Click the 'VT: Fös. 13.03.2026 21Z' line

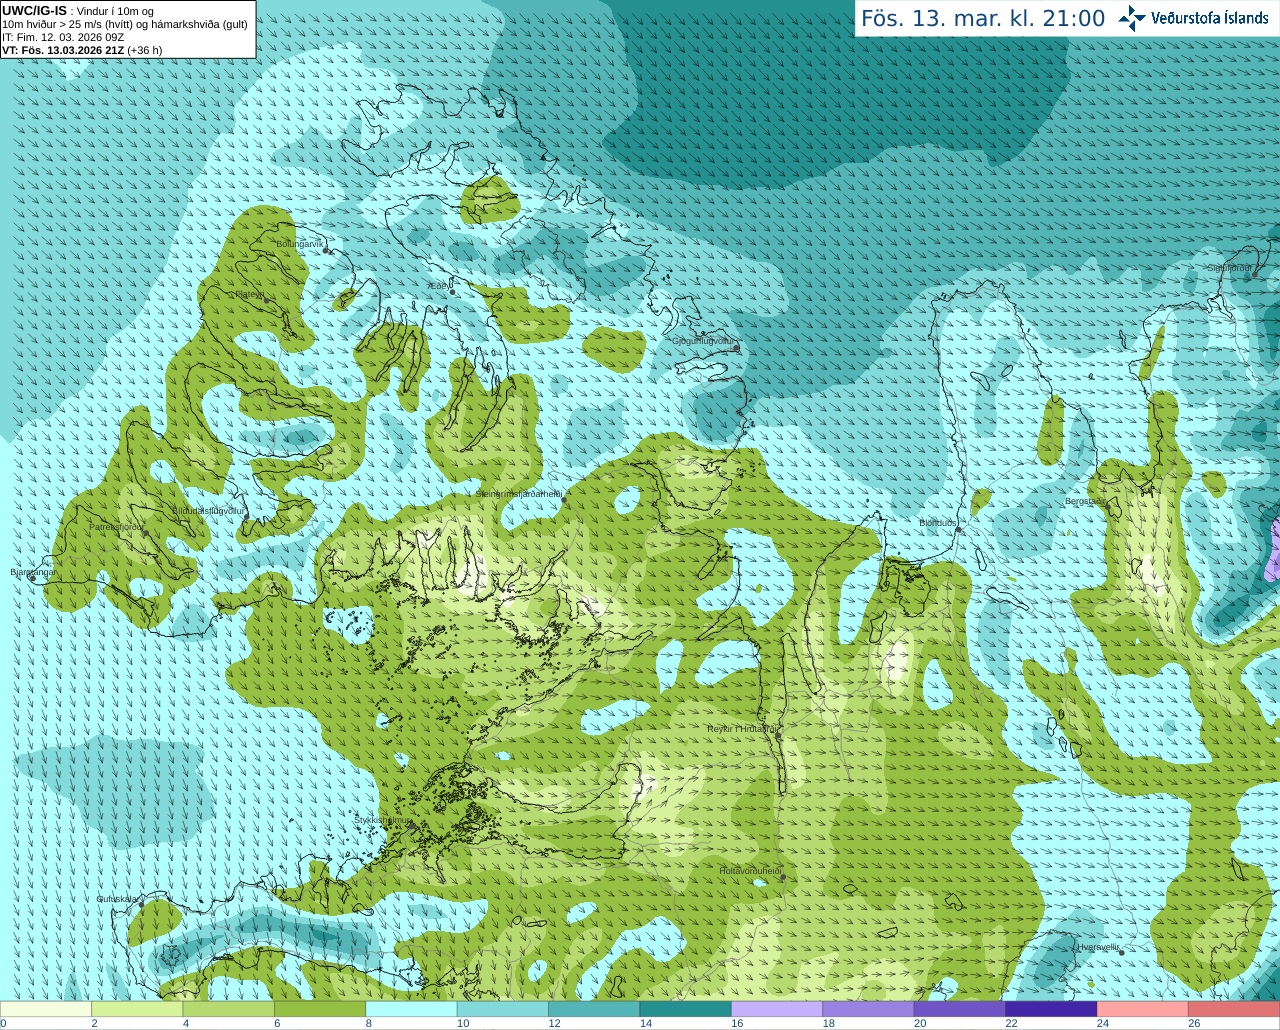82,50
